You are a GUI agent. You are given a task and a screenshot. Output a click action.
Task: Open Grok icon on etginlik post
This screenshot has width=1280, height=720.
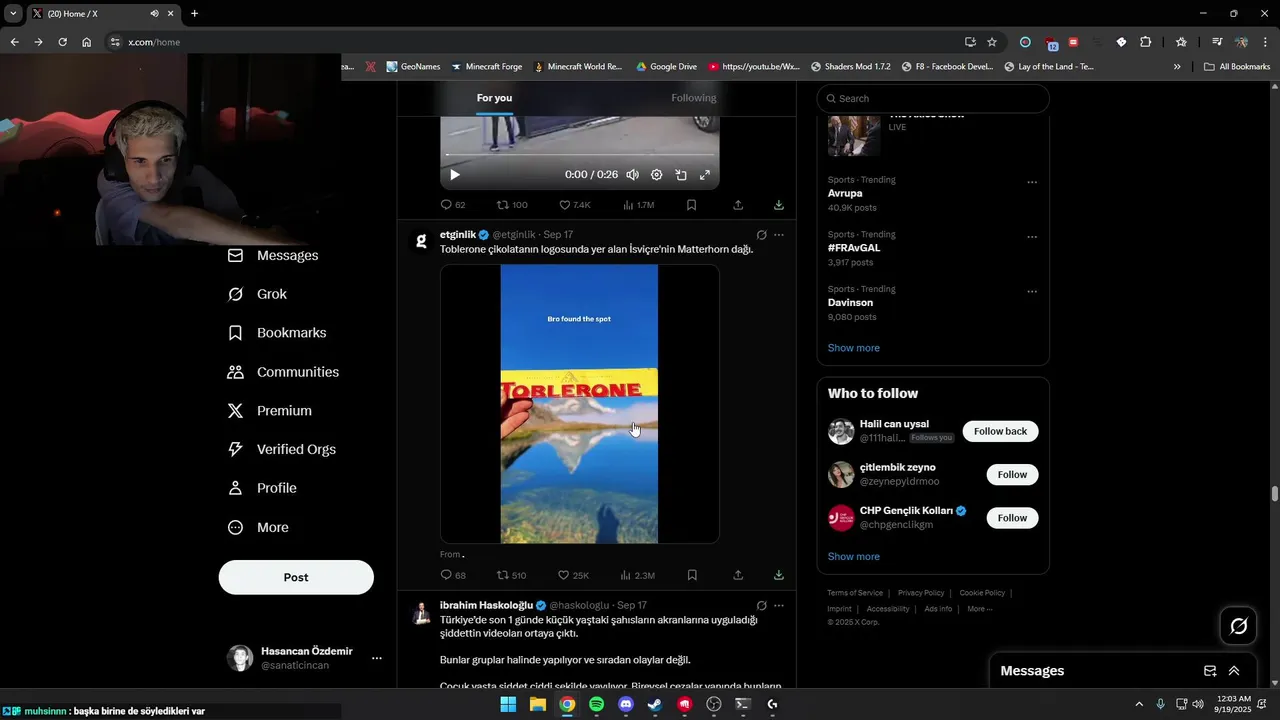761,235
